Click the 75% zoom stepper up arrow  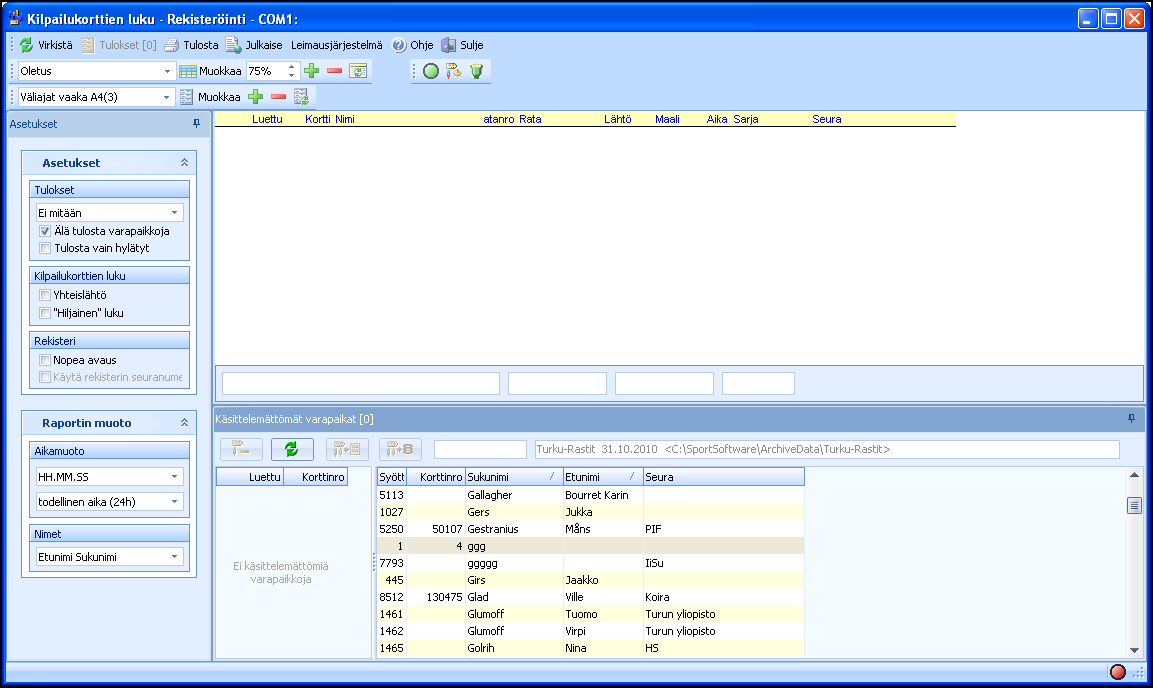click(292, 67)
